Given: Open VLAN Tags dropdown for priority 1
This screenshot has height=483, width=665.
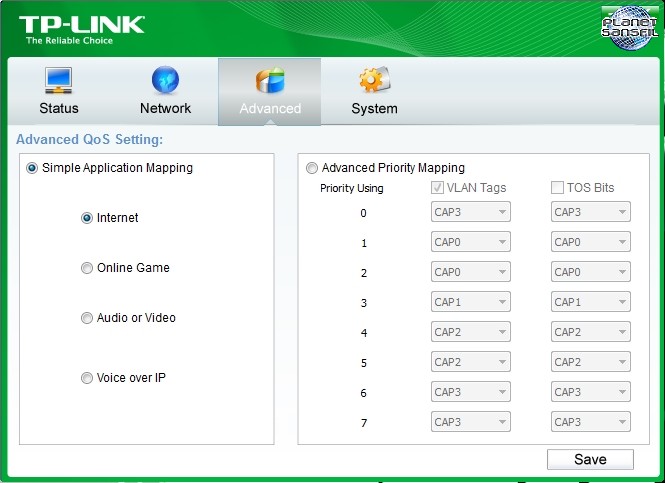Looking at the screenshot, I should [471, 242].
